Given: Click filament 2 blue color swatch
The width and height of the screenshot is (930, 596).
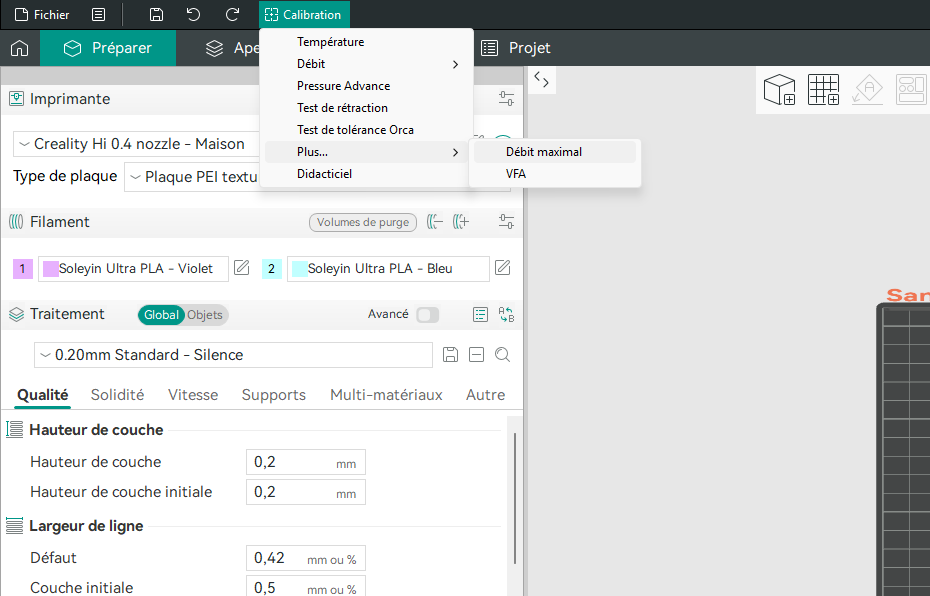Looking at the screenshot, I should [x=272, y=269].
